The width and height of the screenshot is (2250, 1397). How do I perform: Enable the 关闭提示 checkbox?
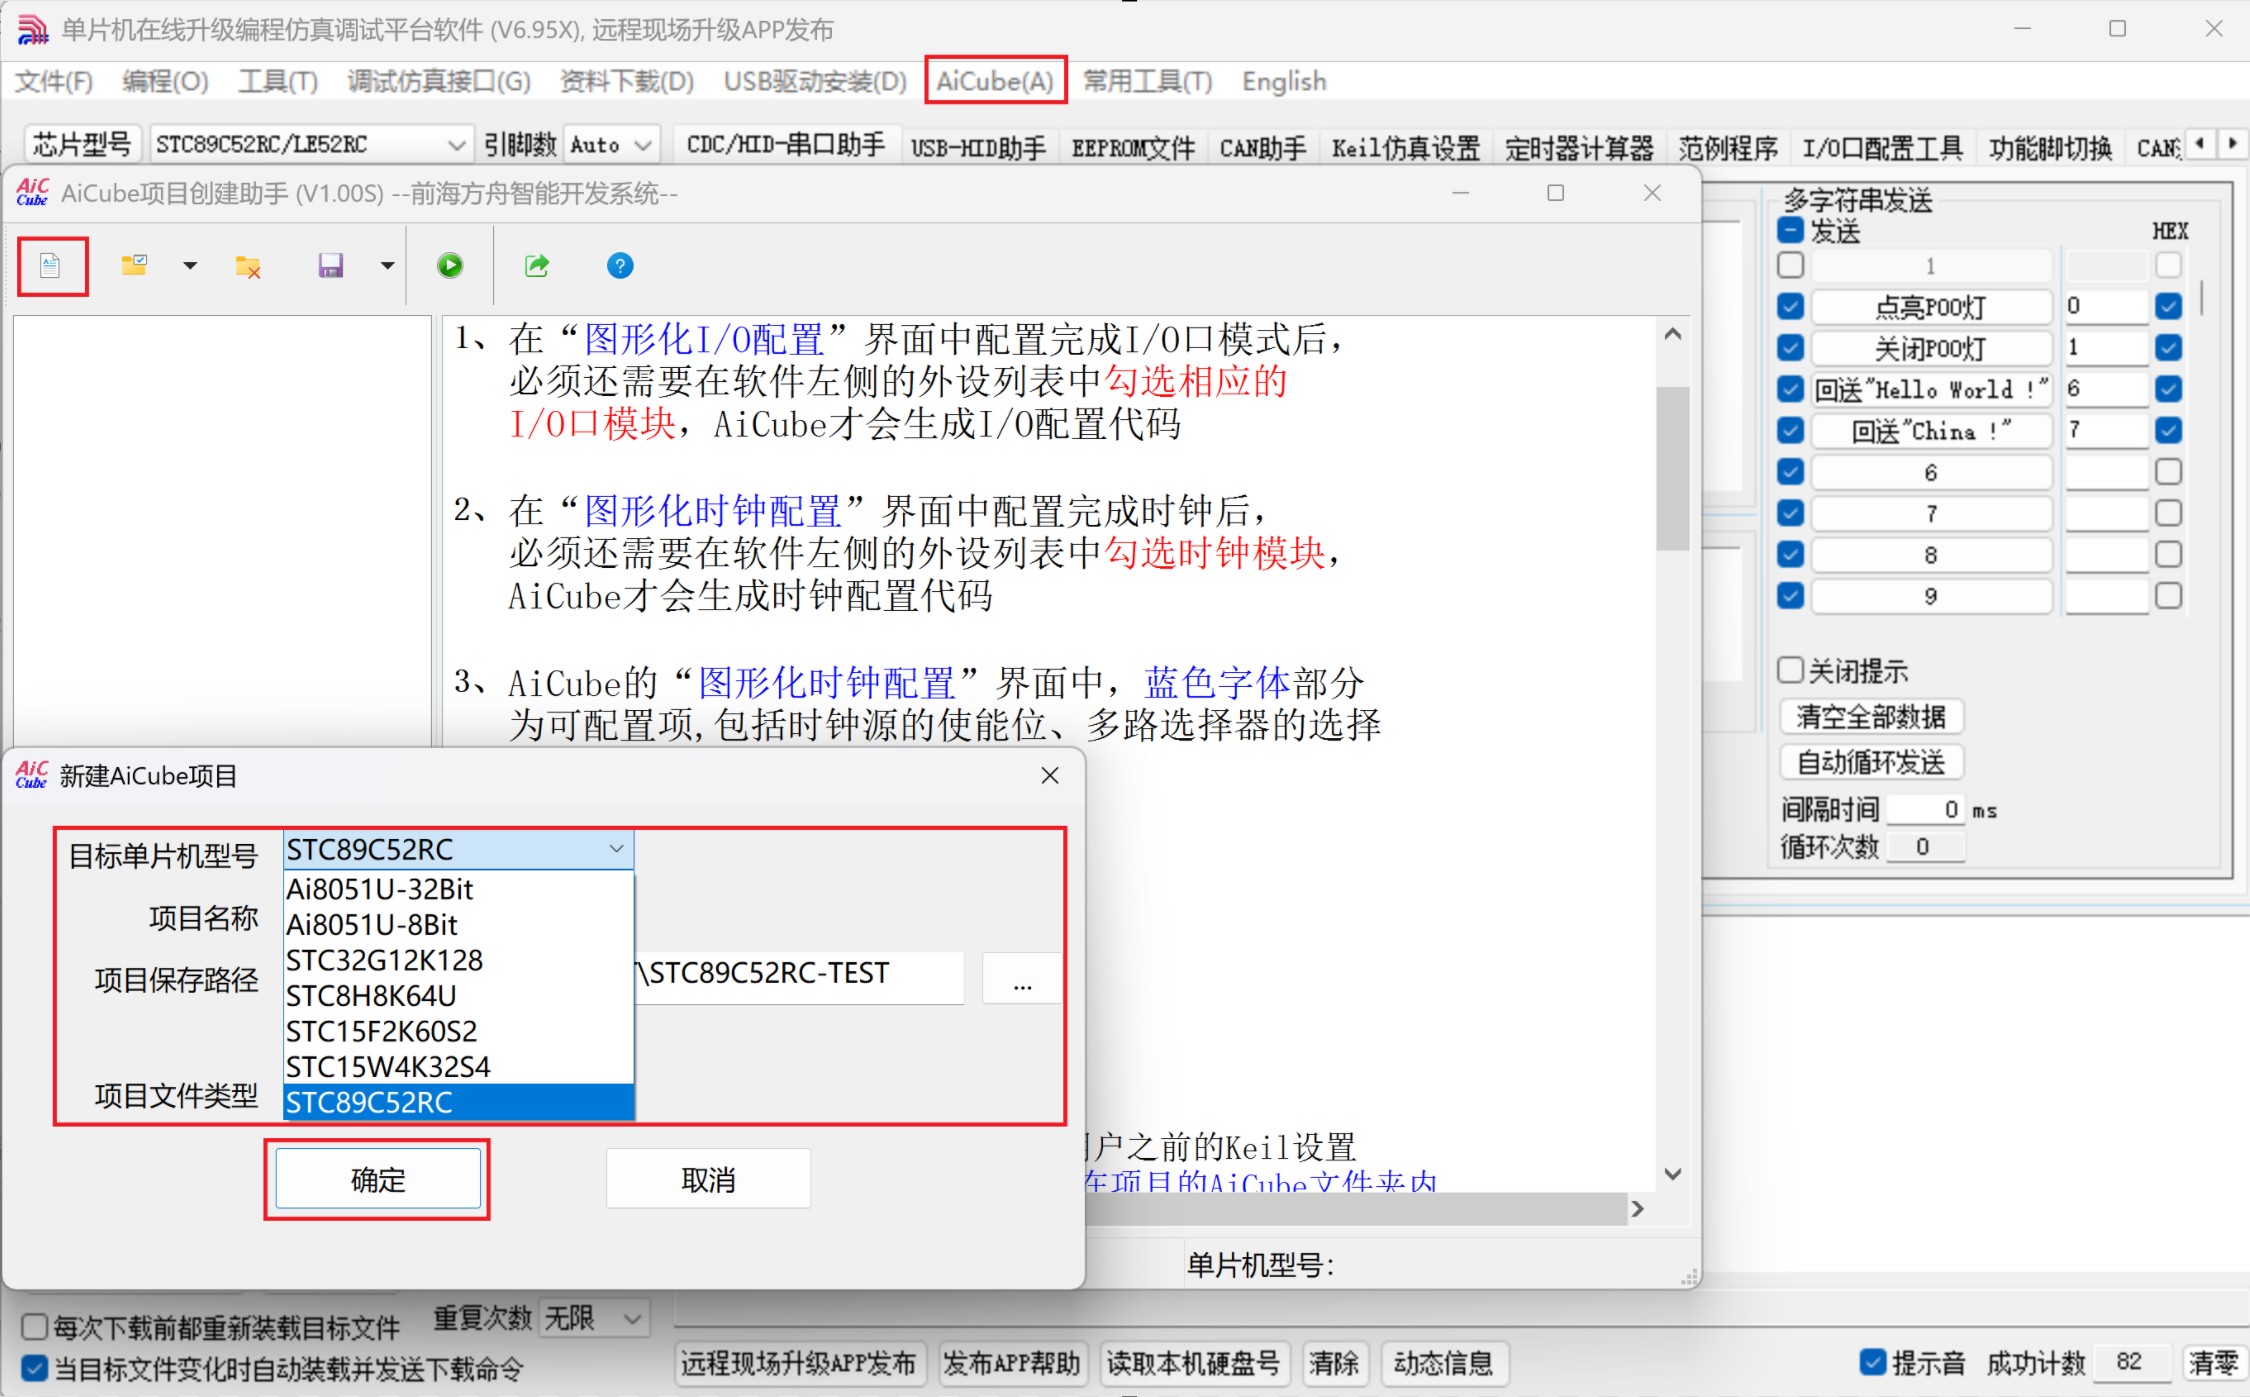tap(1791, 670)
